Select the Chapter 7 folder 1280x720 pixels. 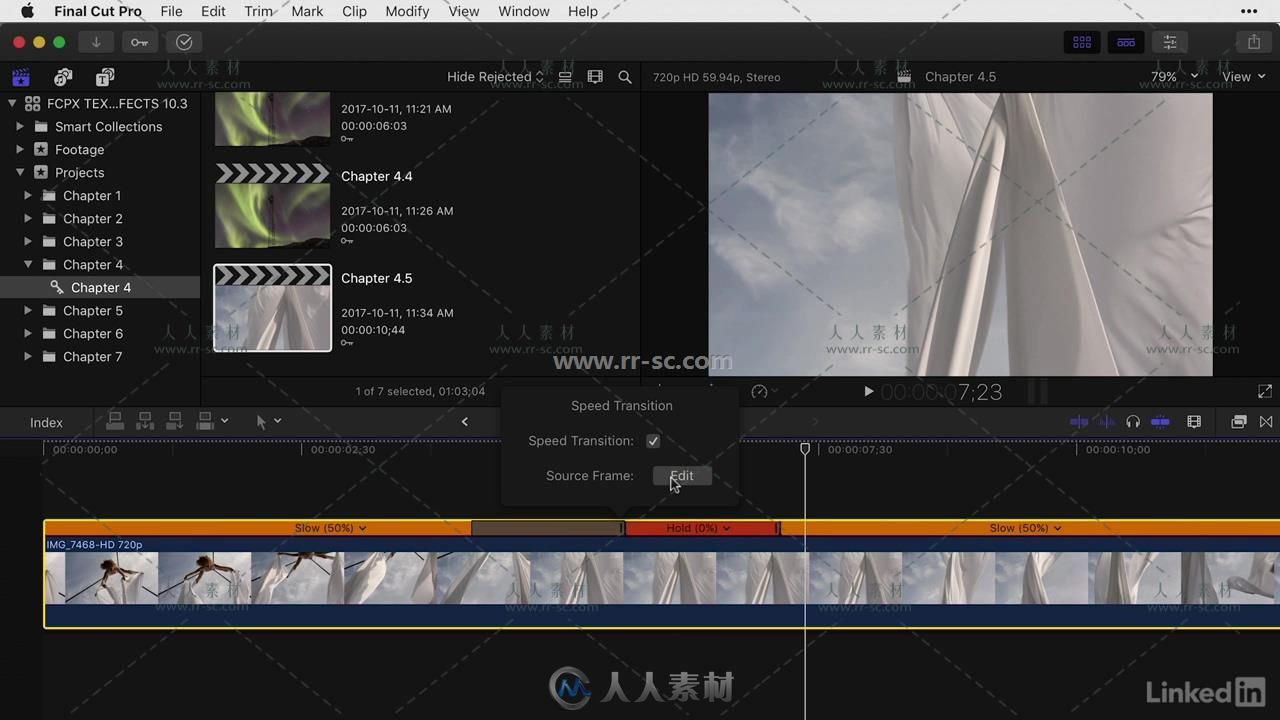(x=93, y=357)
